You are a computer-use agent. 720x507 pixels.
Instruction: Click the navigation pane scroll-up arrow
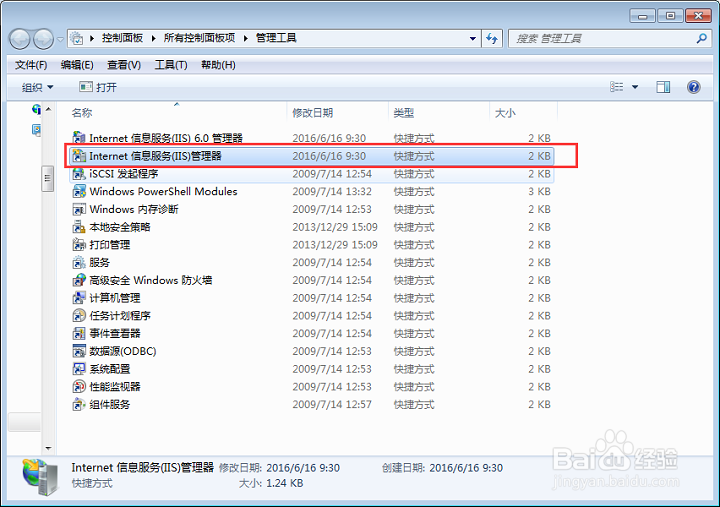[48, 109]
